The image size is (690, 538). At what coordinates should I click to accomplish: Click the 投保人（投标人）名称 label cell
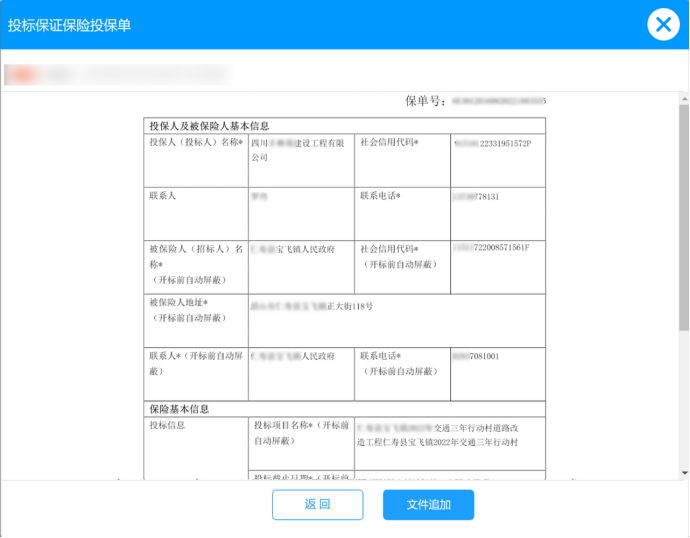196,143
